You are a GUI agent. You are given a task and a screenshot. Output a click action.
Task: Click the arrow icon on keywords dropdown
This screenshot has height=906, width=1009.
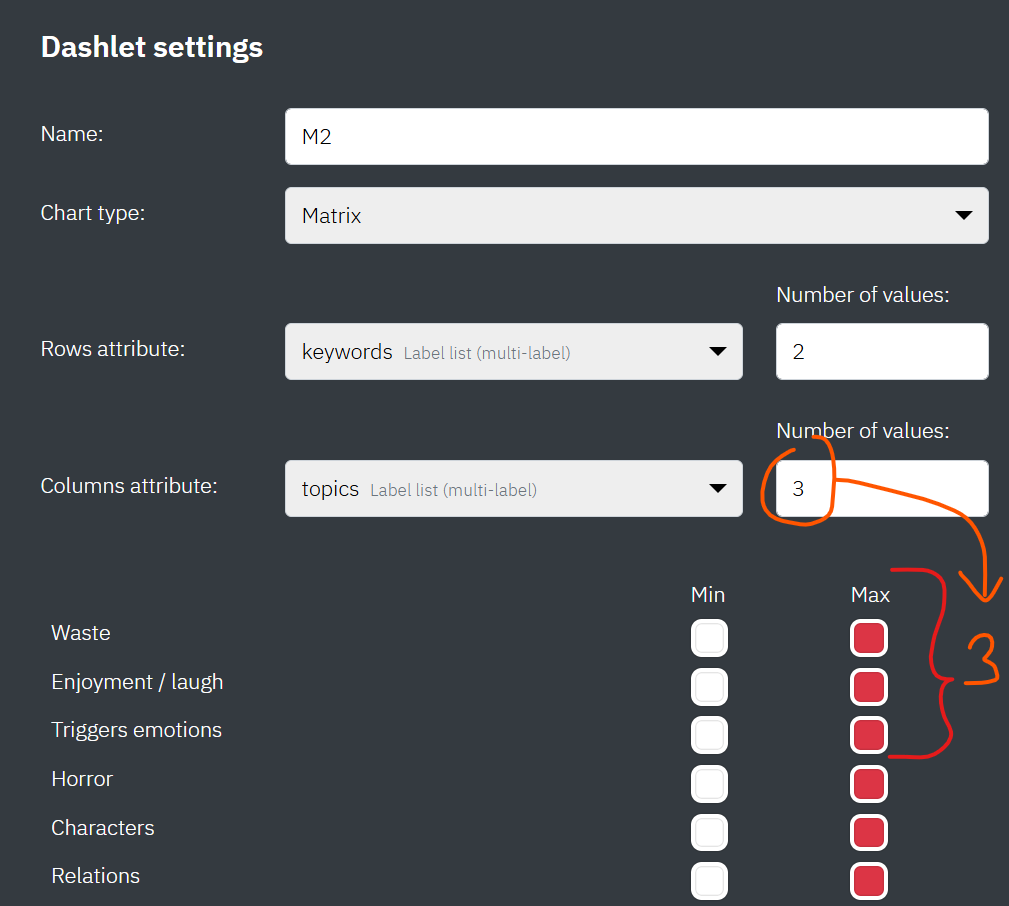[x=717, y=351]
